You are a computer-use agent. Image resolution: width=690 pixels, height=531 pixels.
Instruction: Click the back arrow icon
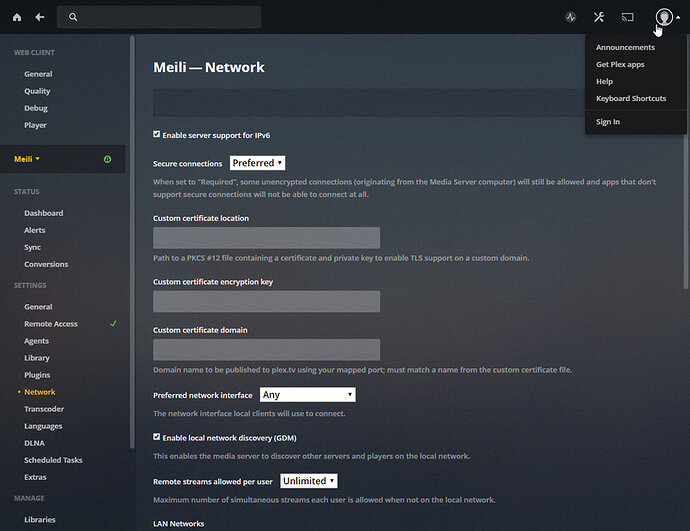click(40, 17)
